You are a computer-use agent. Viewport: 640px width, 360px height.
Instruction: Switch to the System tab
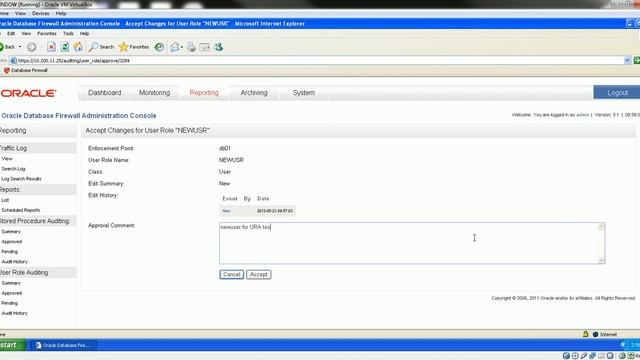click(x=304, y=93)
